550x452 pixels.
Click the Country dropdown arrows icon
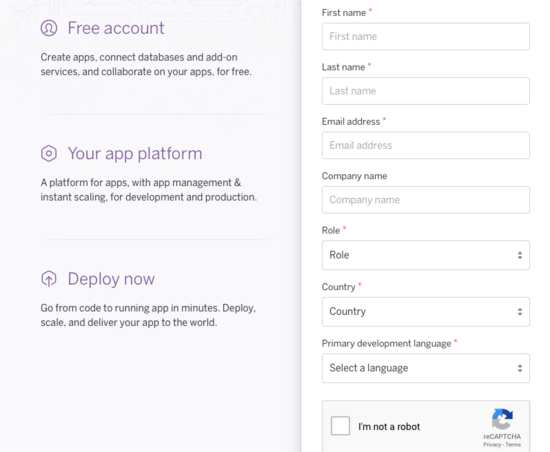[520, 312]
